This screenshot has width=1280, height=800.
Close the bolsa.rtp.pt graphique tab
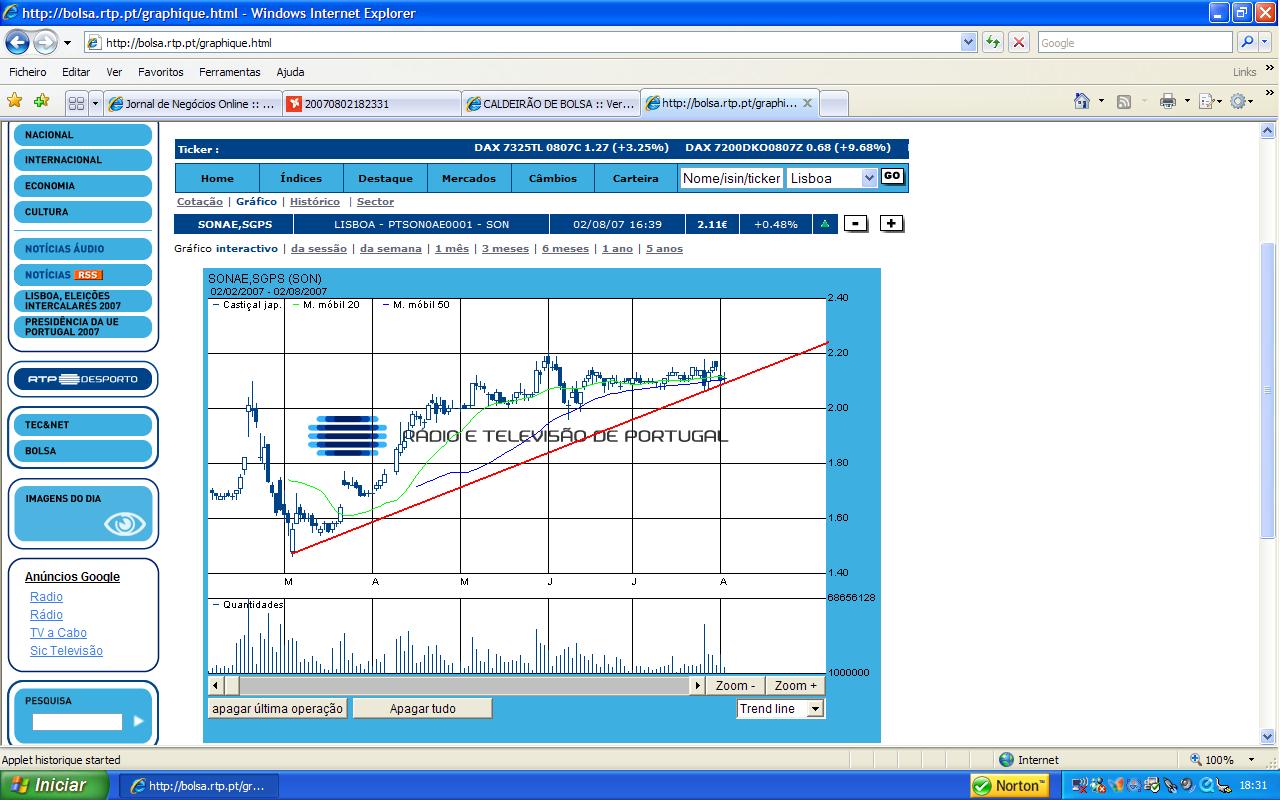[808, 103]
